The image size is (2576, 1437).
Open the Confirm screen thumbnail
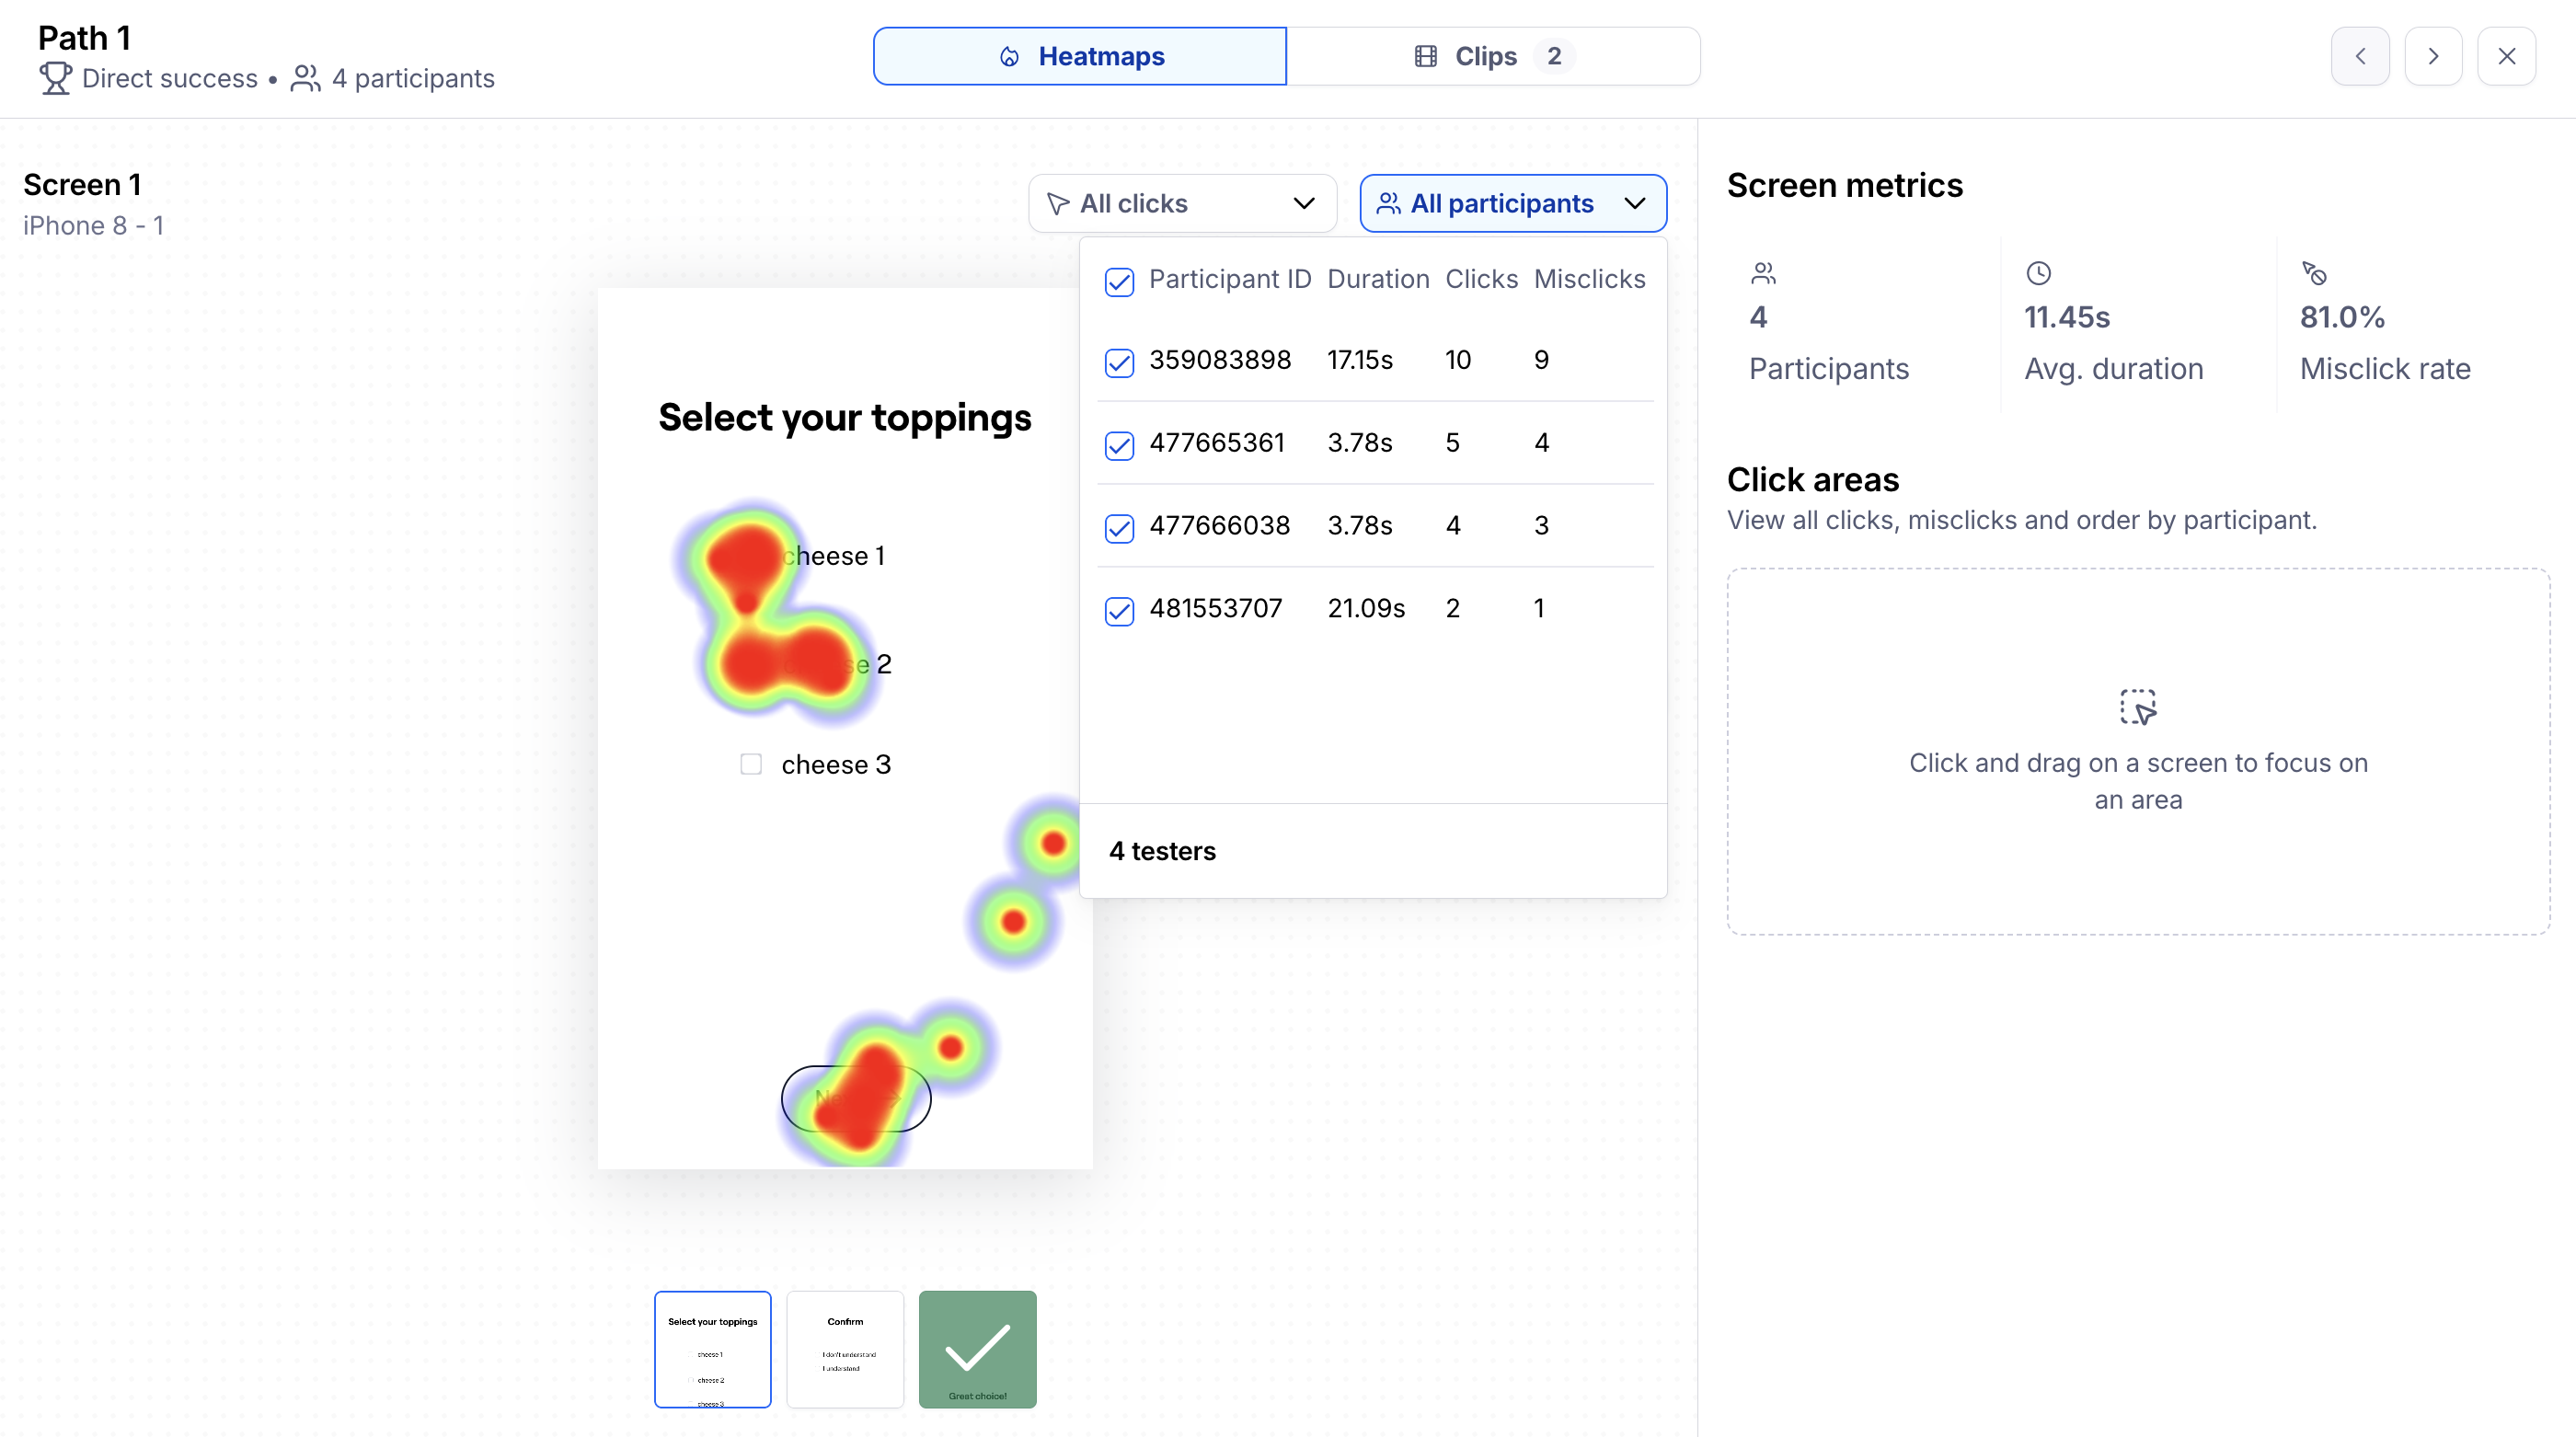click(x=845, y=1349)
